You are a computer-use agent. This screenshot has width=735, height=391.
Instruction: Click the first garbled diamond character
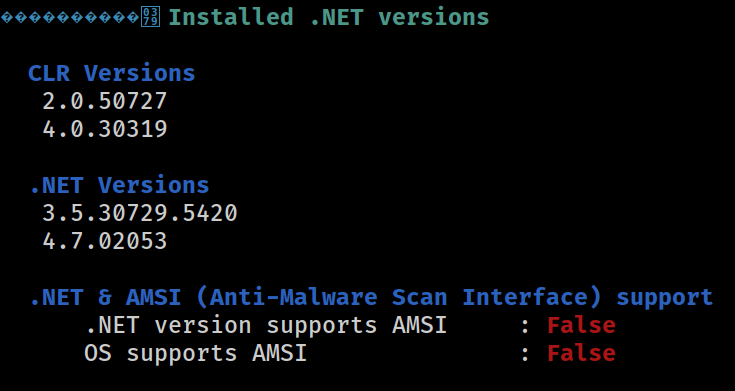tap(8, 18)
